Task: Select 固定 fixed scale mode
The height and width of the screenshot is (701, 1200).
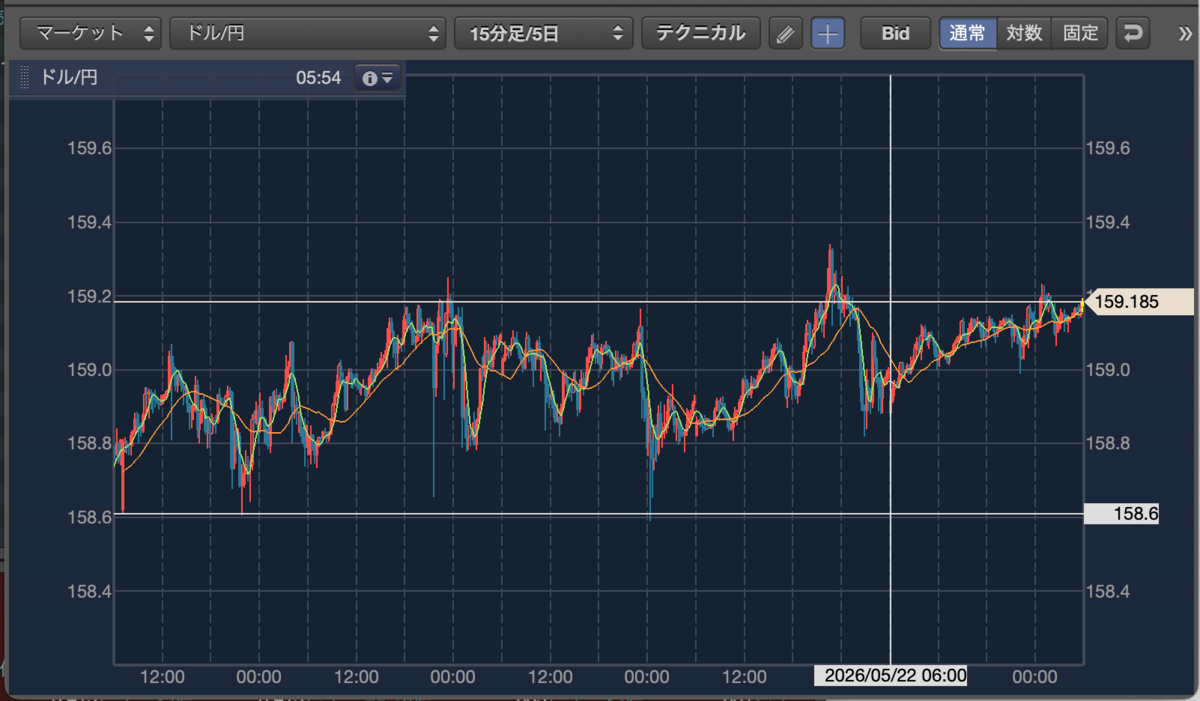Action: pyautogui.click(x=1080, y=33)
